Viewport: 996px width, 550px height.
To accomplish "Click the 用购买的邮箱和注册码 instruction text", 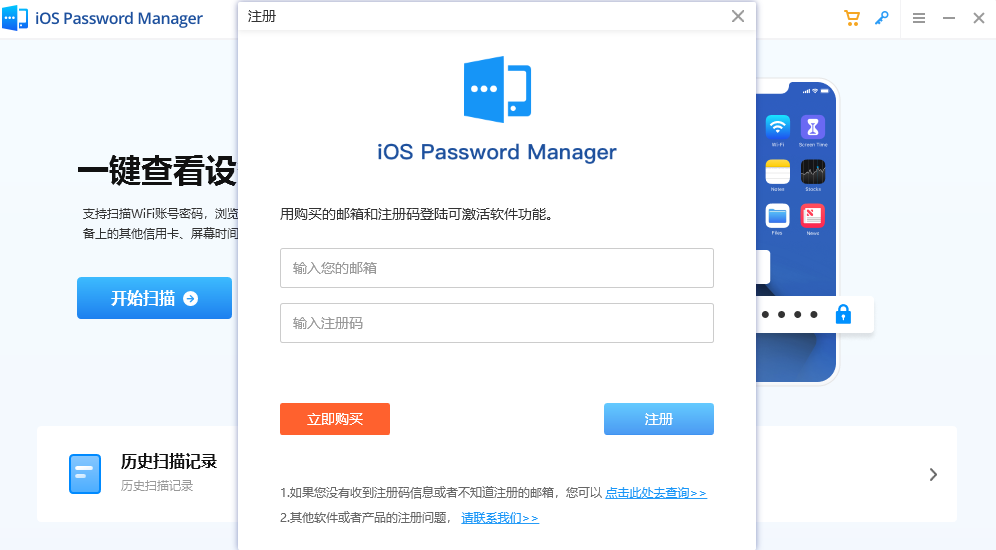I will click(x=416, y=214).
